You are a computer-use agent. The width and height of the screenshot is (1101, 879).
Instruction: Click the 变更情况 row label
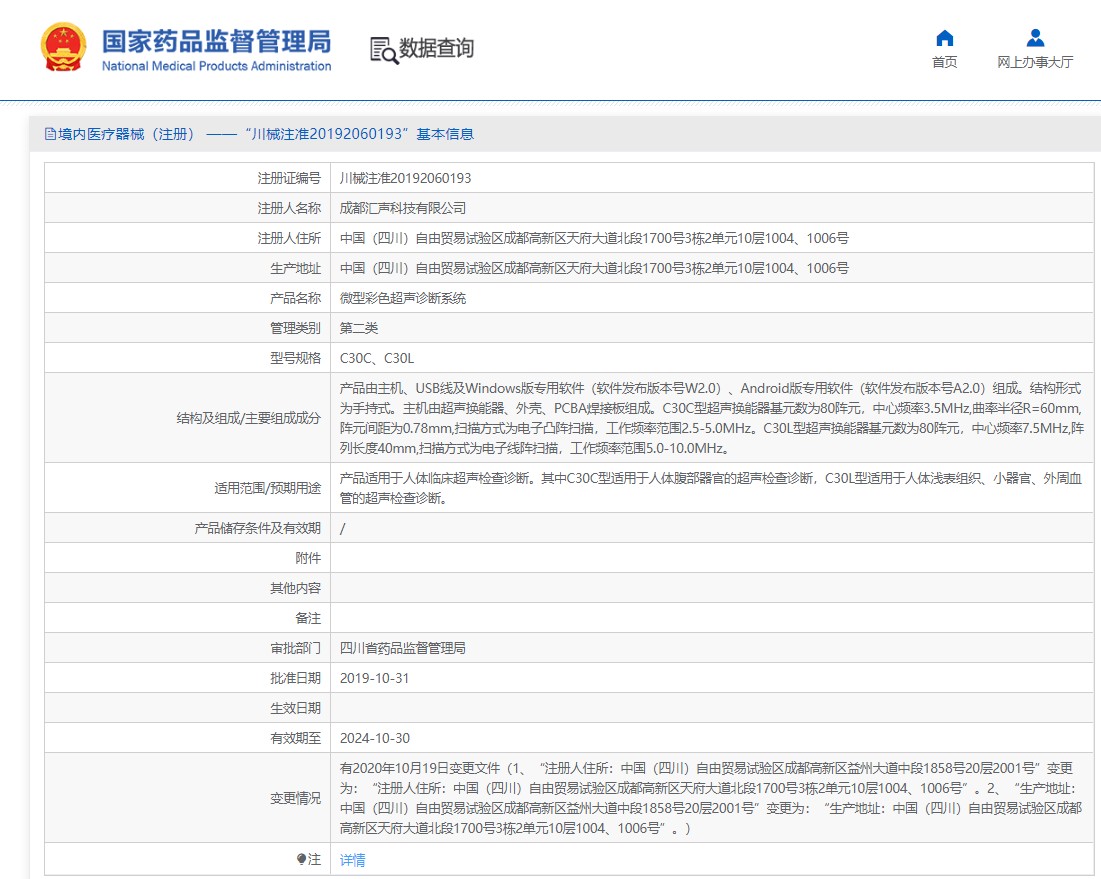[296, 798]
